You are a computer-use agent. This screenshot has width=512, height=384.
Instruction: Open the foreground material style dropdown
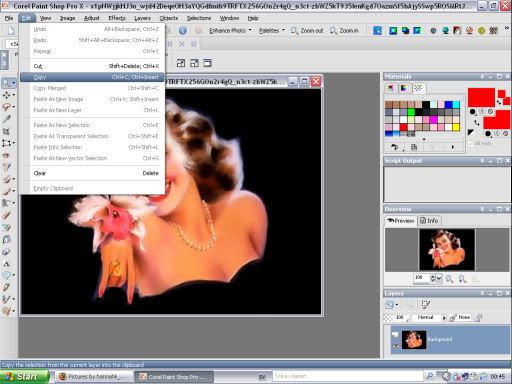(472, 111)
